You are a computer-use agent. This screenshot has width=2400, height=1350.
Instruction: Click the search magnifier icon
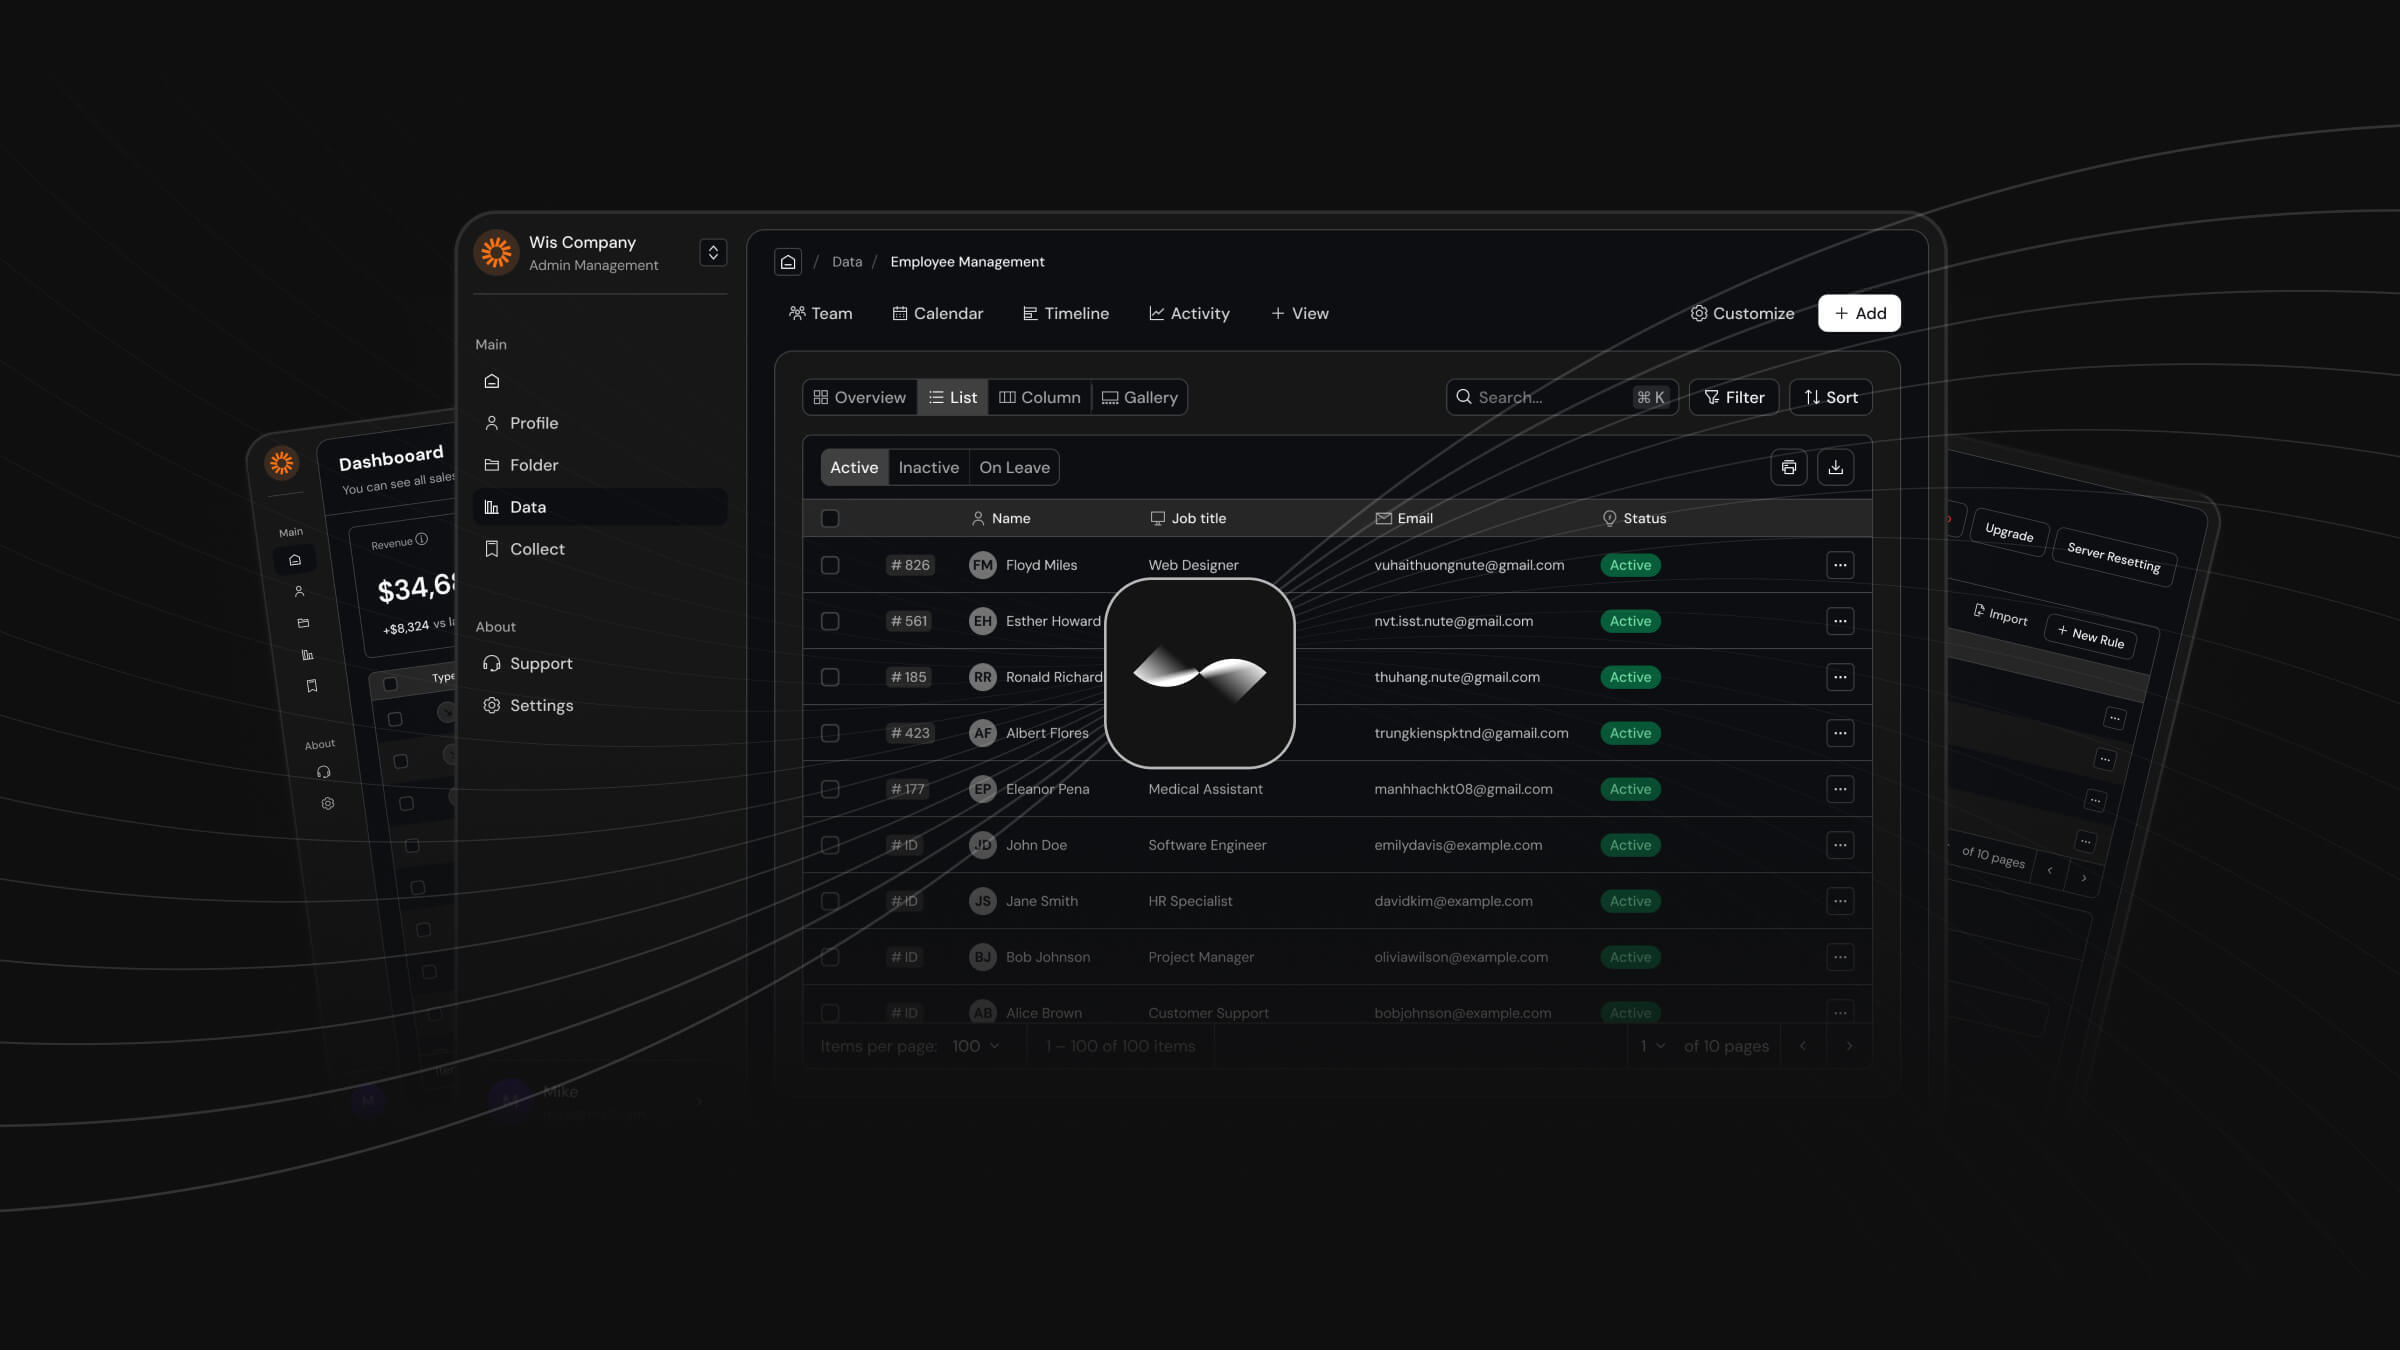(x=1463, y=397)
